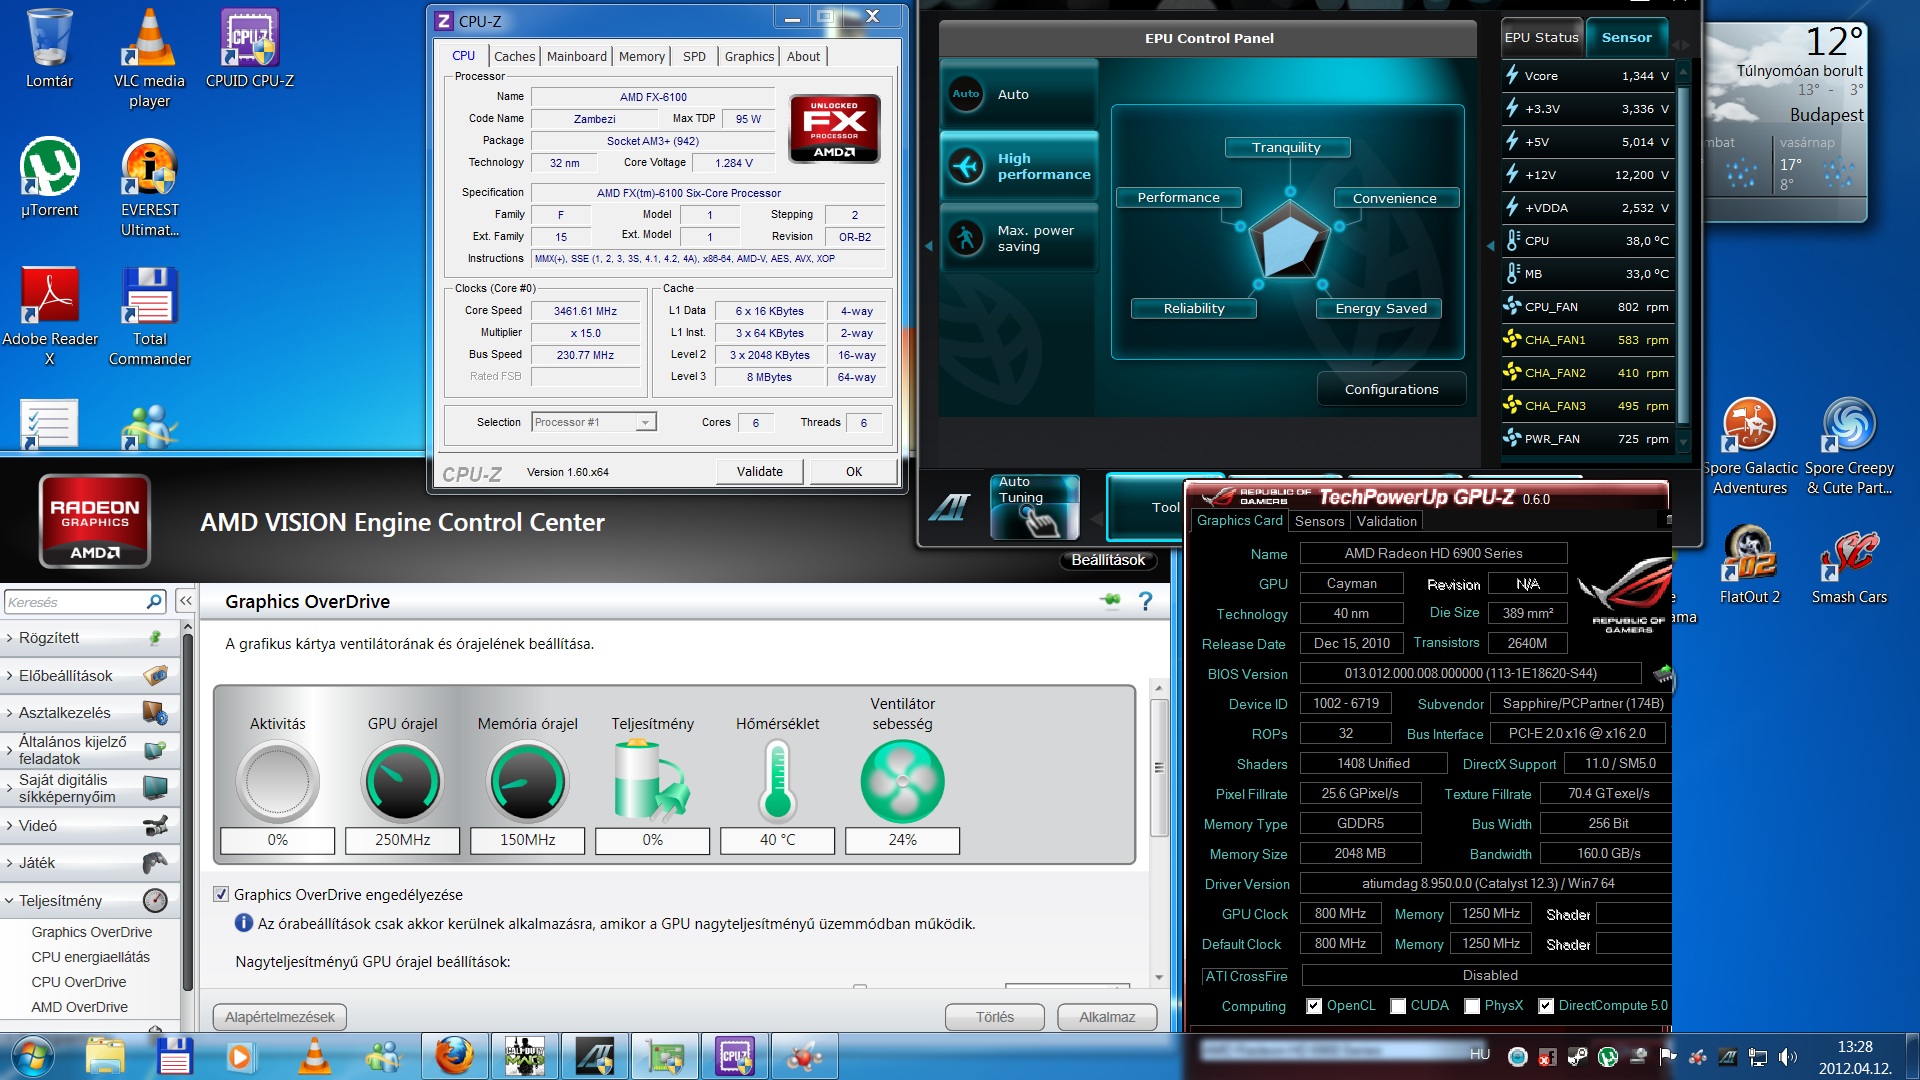Click OK button in CPU-Z
This screenshot has width=1920, height=1080.
(x=853, y=472)
